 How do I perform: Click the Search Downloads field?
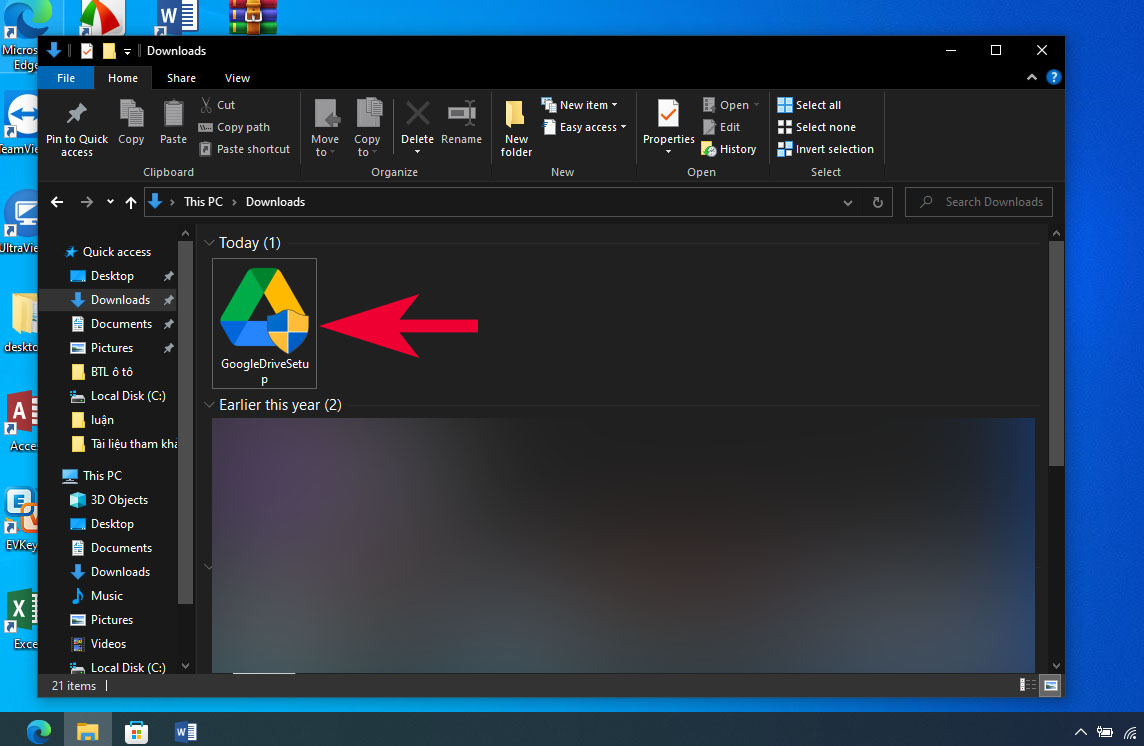(x=979, y=202)
